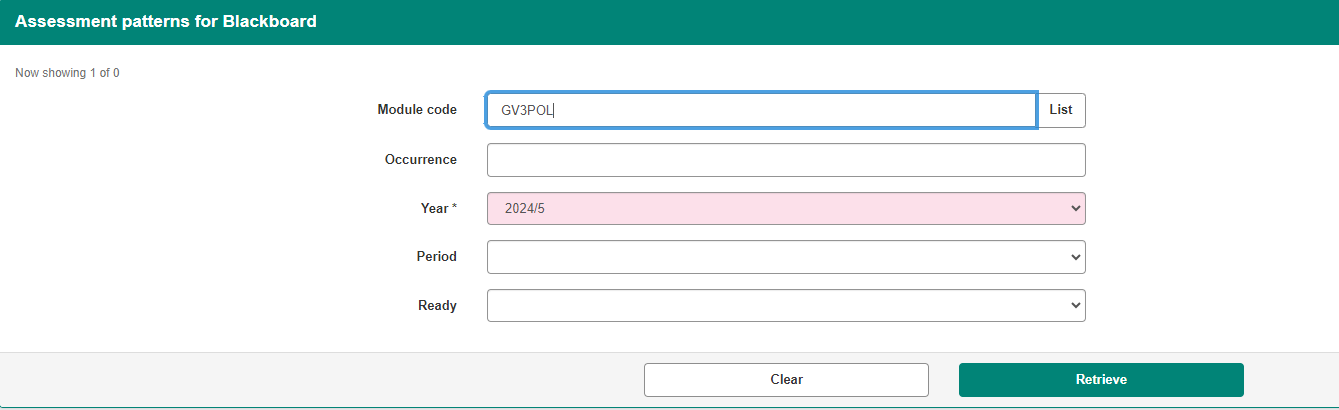Image resolution: width=1339 pixels, height=410 pixels.
Task: Click the Occurrence label
Action: click(421, 160)
